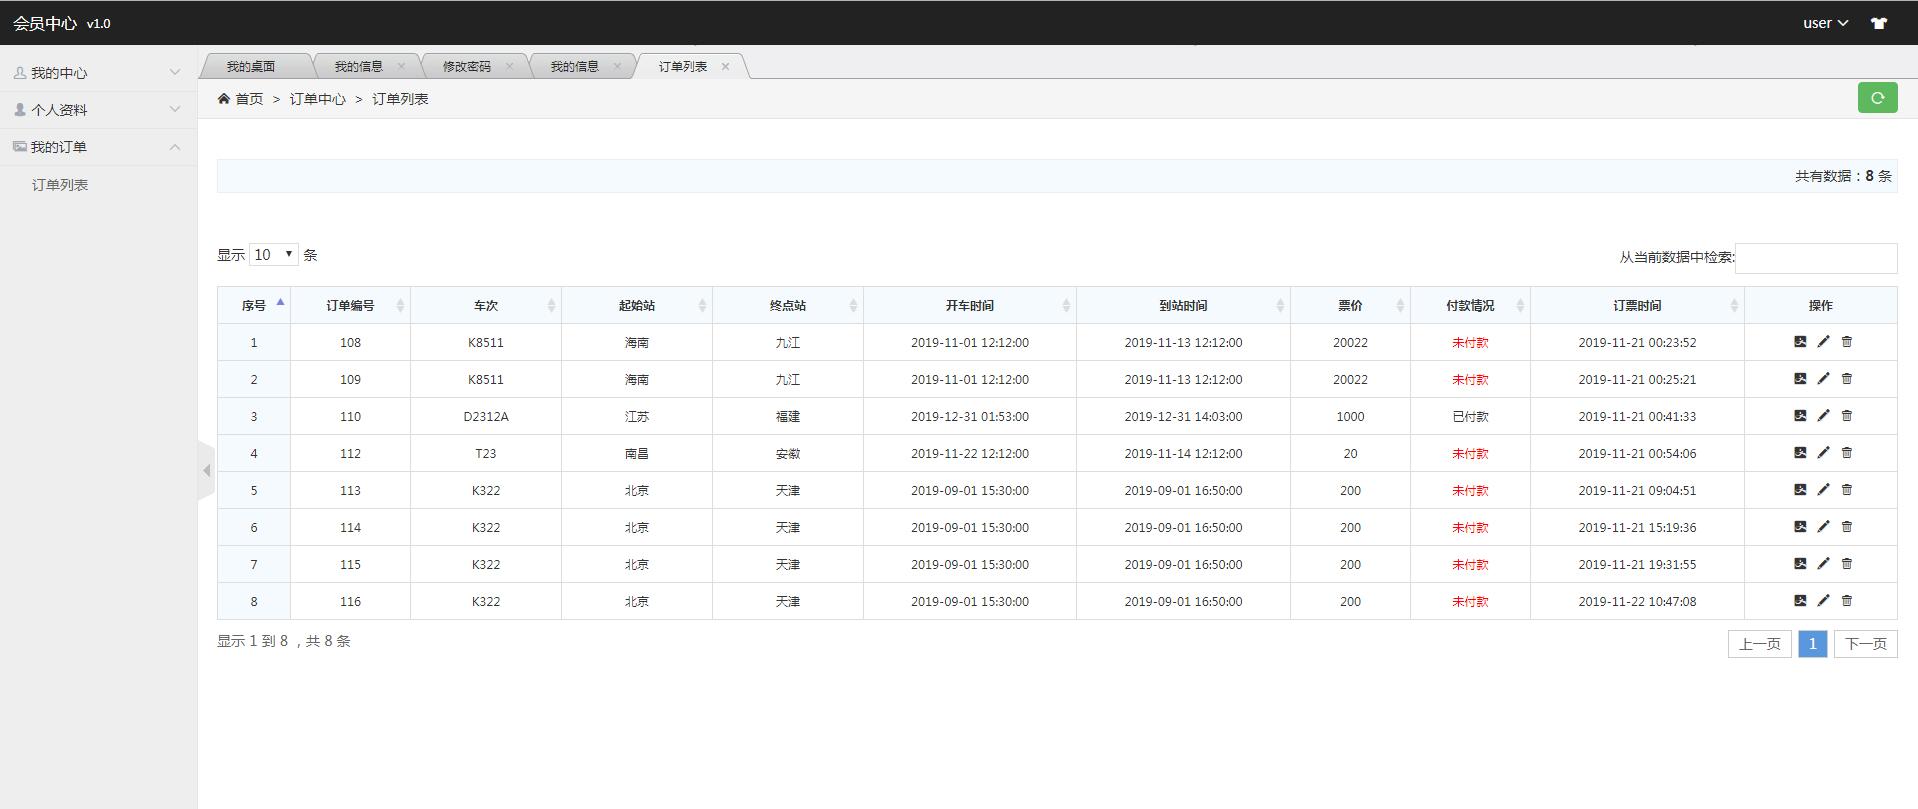The width and height of the screenshot is (1918, 809).
Task: Select page 1 in pagination
Action: [x=1812, y=644]
